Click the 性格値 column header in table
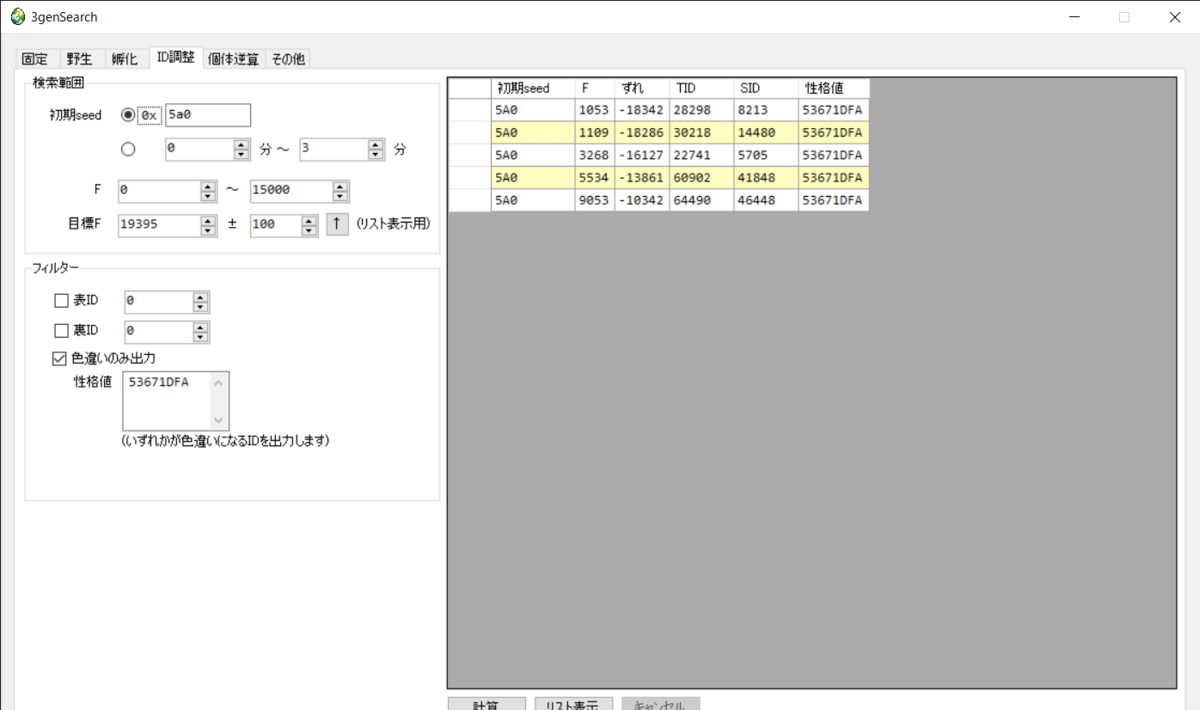Viewport: 1200px width, 710px height. point(834,88)
